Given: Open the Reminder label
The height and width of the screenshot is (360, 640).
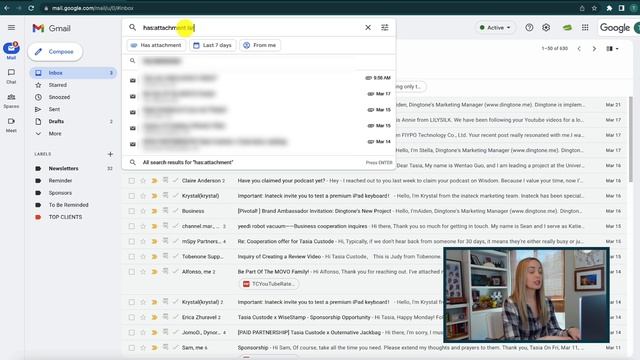Looking at the screenshot, I should point(60,180).
